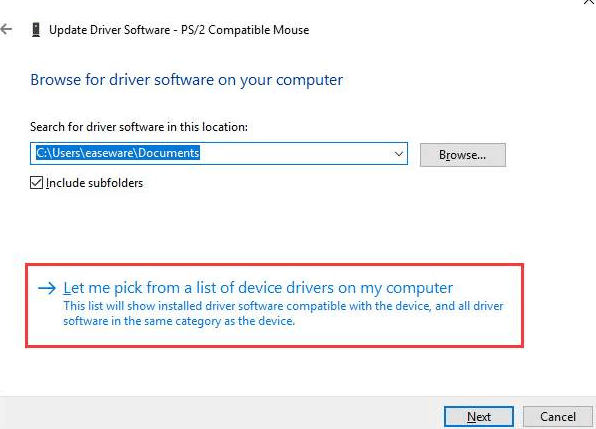Screen dimensions: 596x429
Task: Open the Browse... folder picker
Action: [463, 155]
